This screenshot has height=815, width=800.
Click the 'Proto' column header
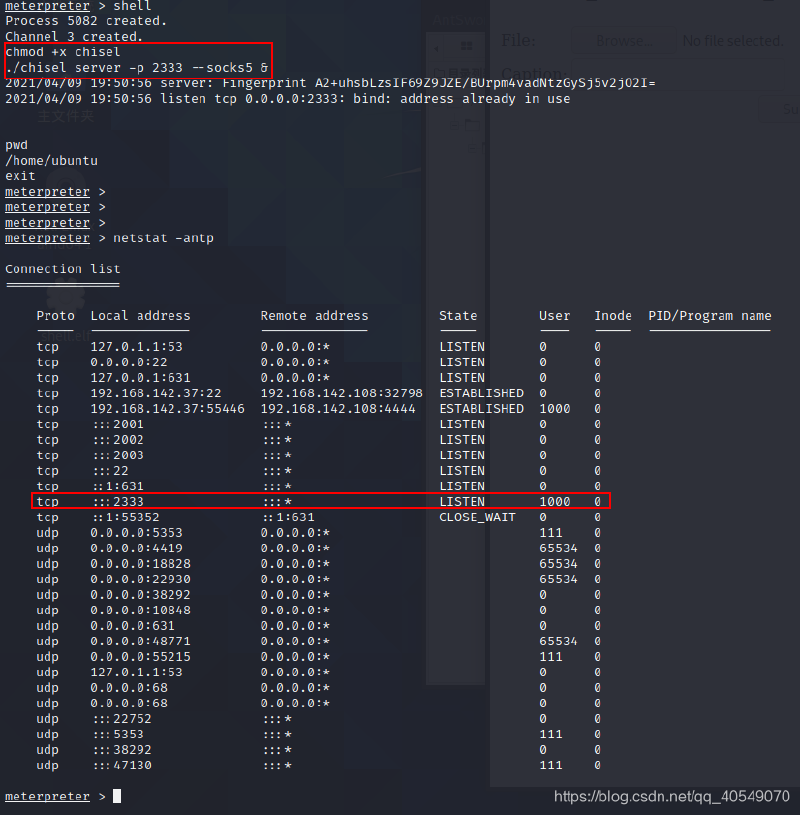55,316
